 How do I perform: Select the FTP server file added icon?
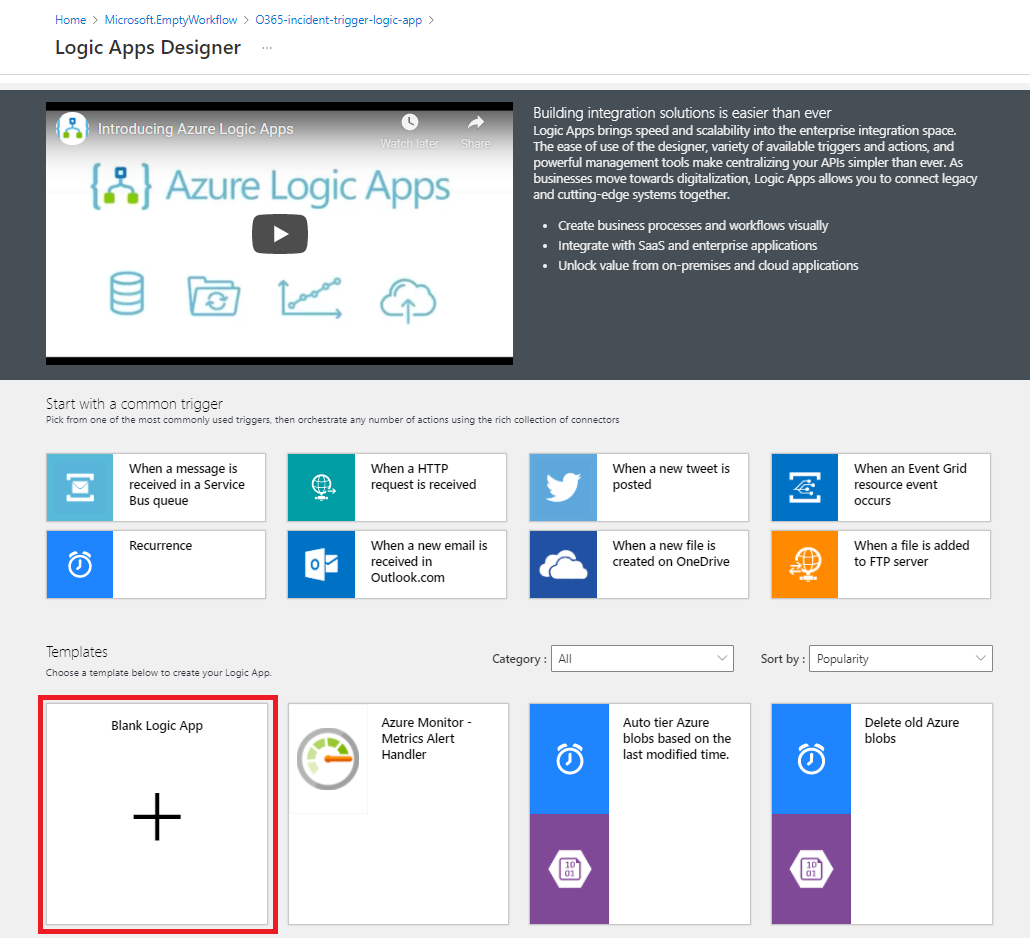[x=805, y=564]
